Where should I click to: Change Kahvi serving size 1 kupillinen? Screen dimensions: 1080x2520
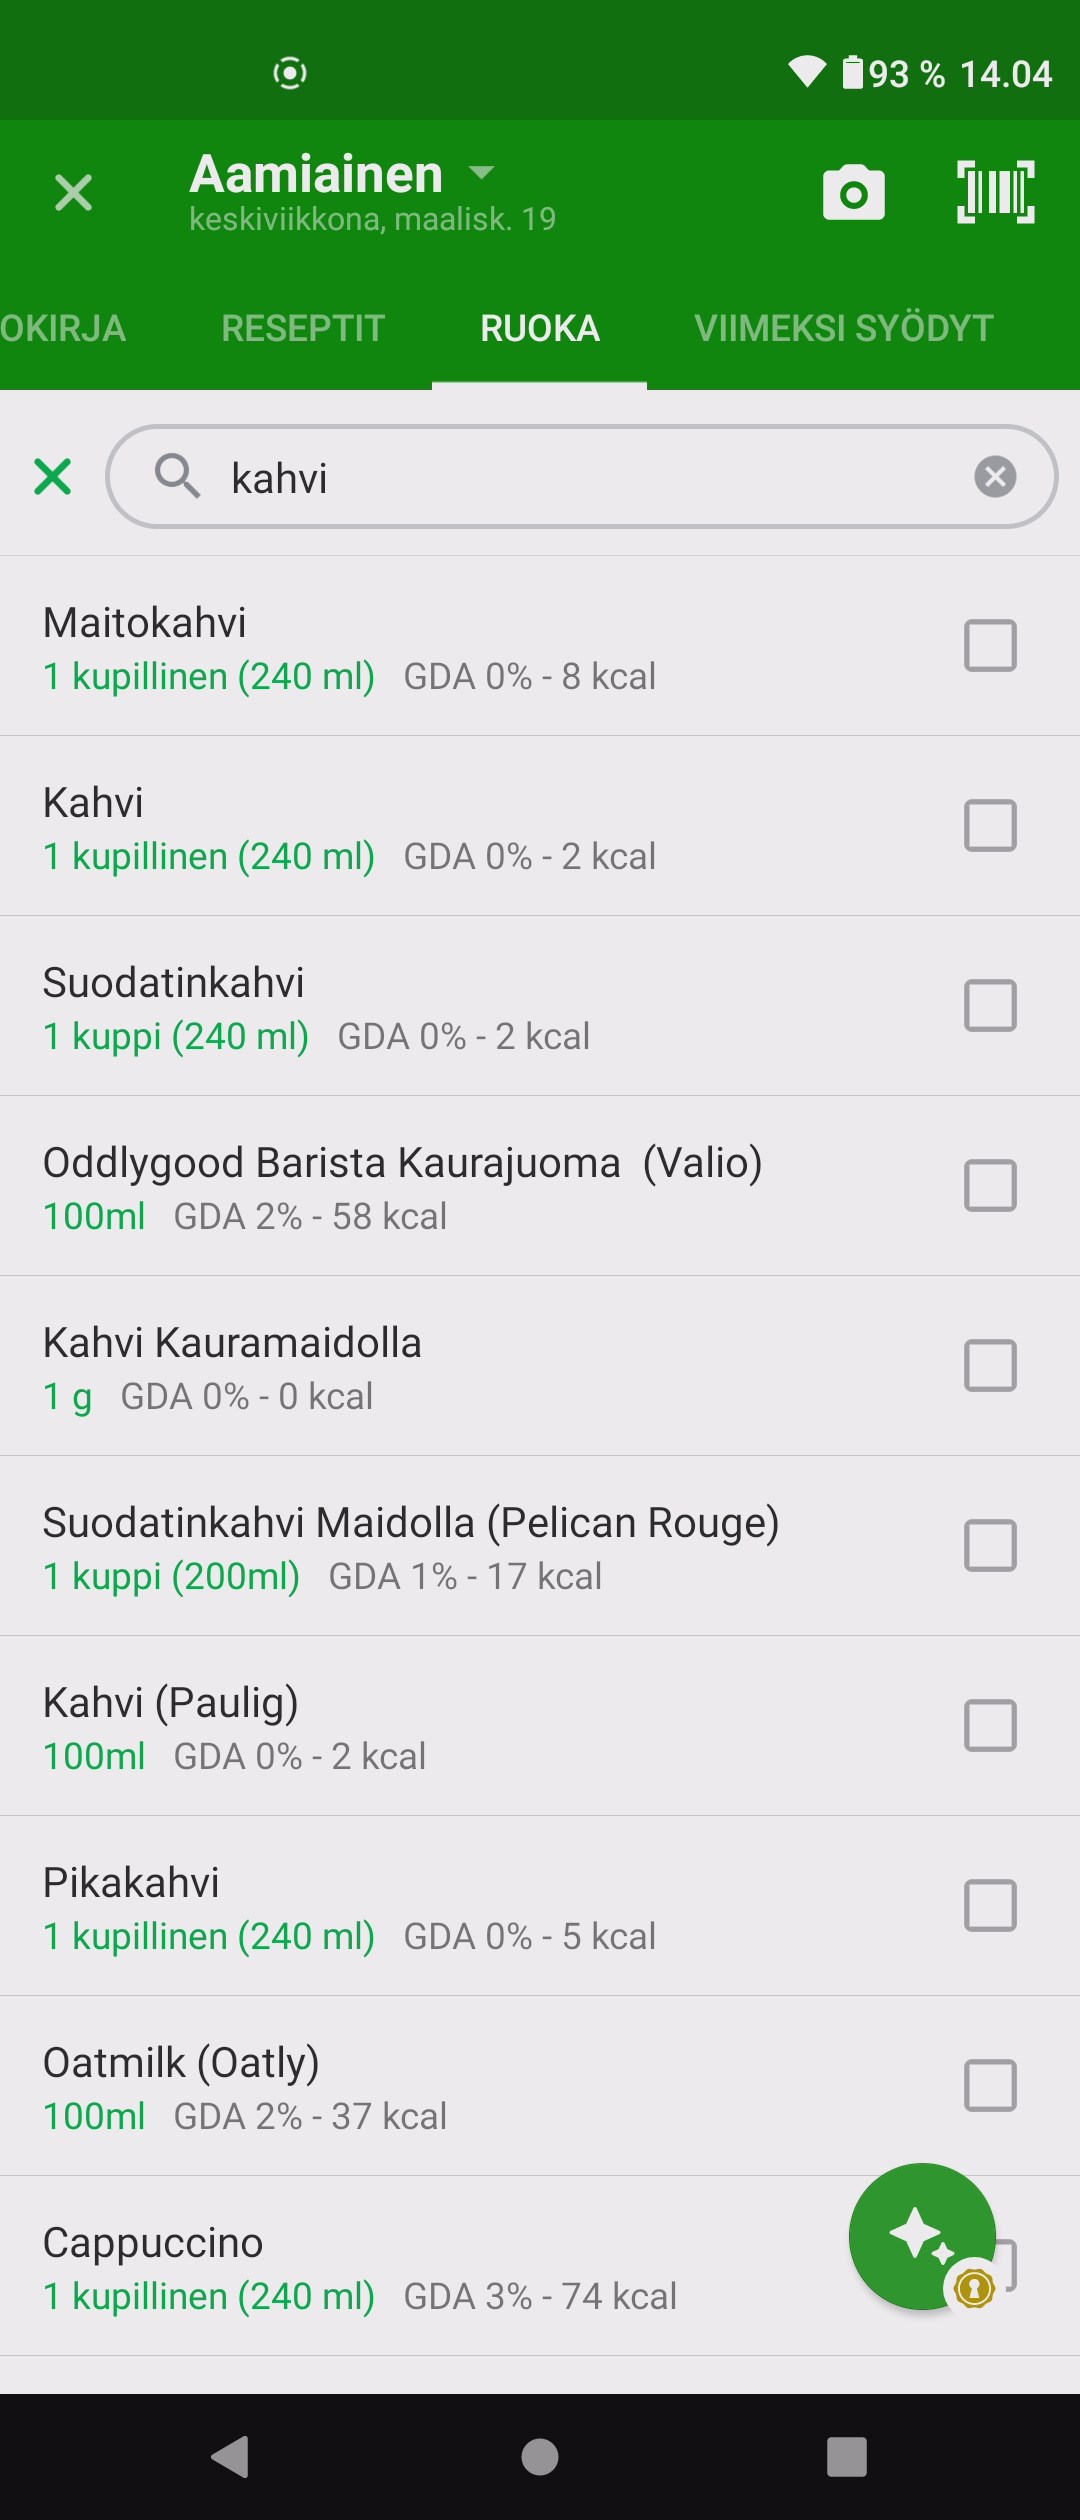209,857
